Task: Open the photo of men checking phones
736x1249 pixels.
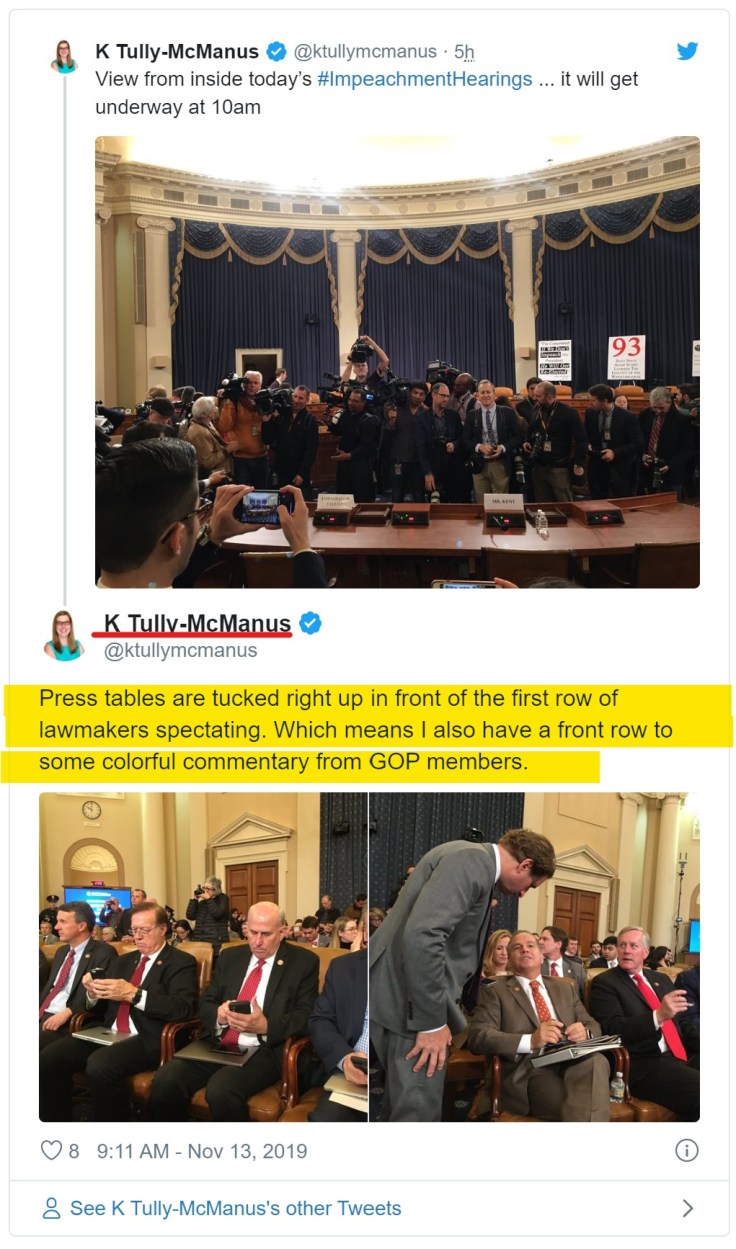Action: click(x=203, y=957)
